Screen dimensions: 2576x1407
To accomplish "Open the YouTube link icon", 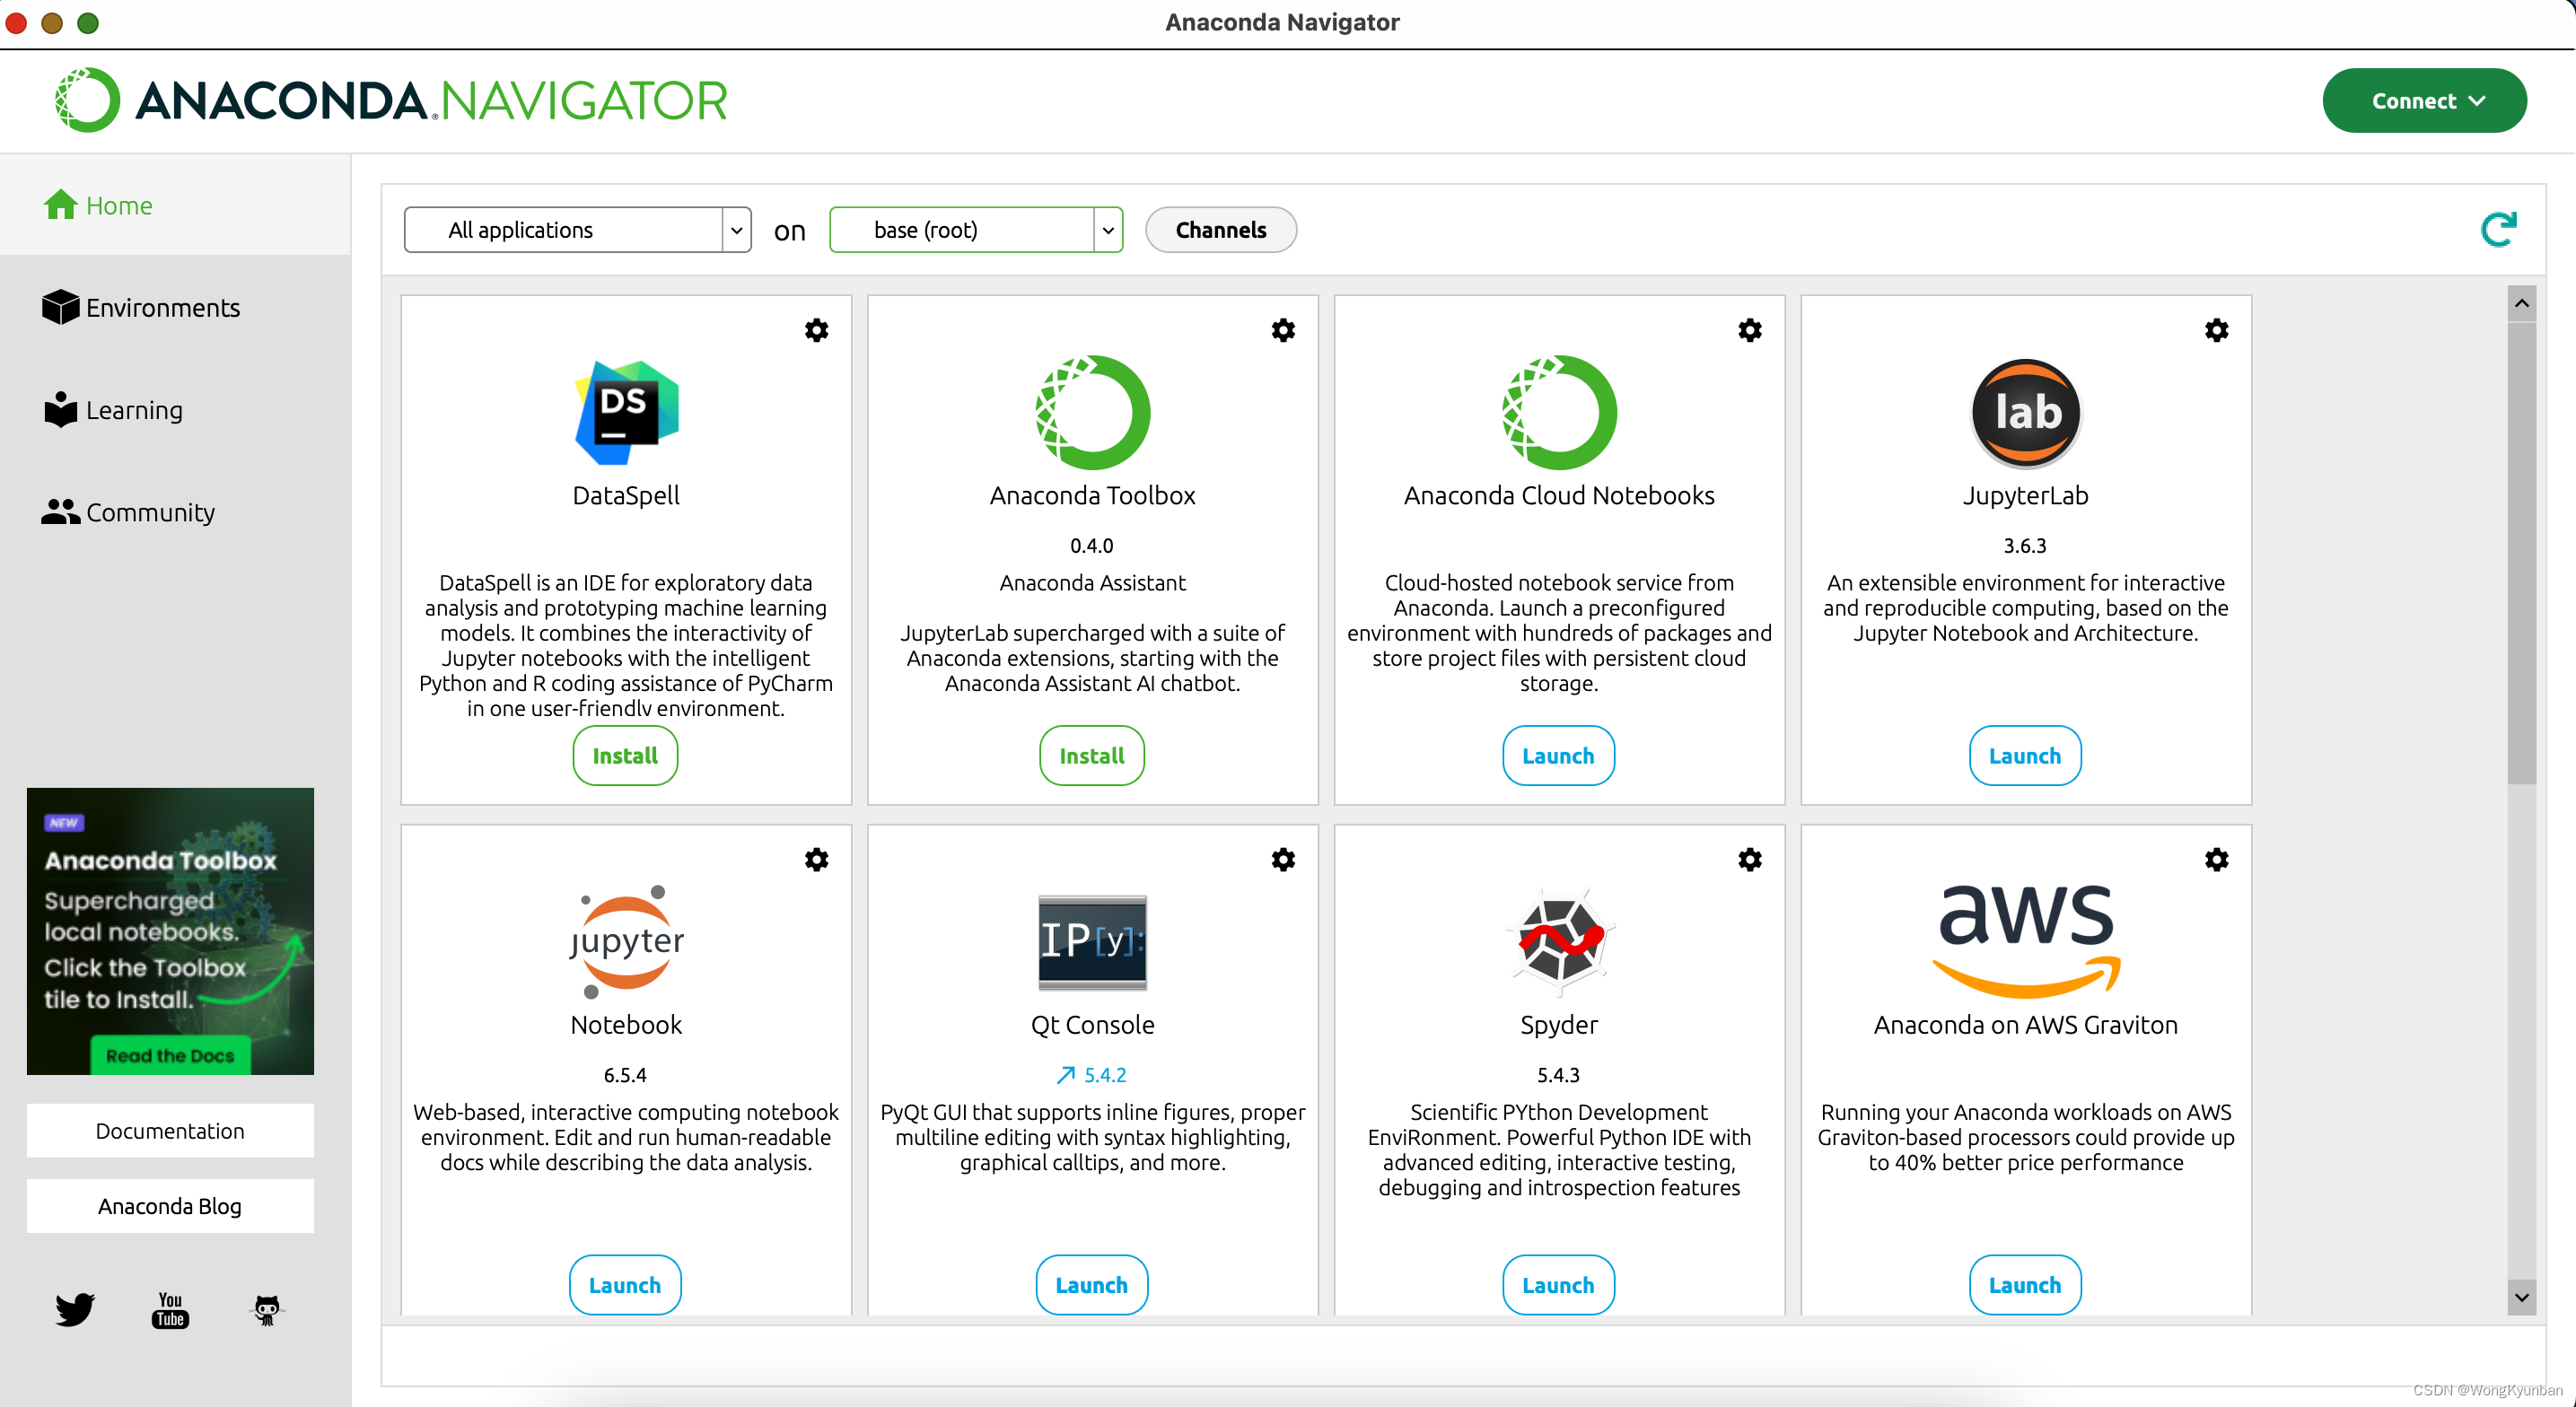I will (x=170, y=1309).
